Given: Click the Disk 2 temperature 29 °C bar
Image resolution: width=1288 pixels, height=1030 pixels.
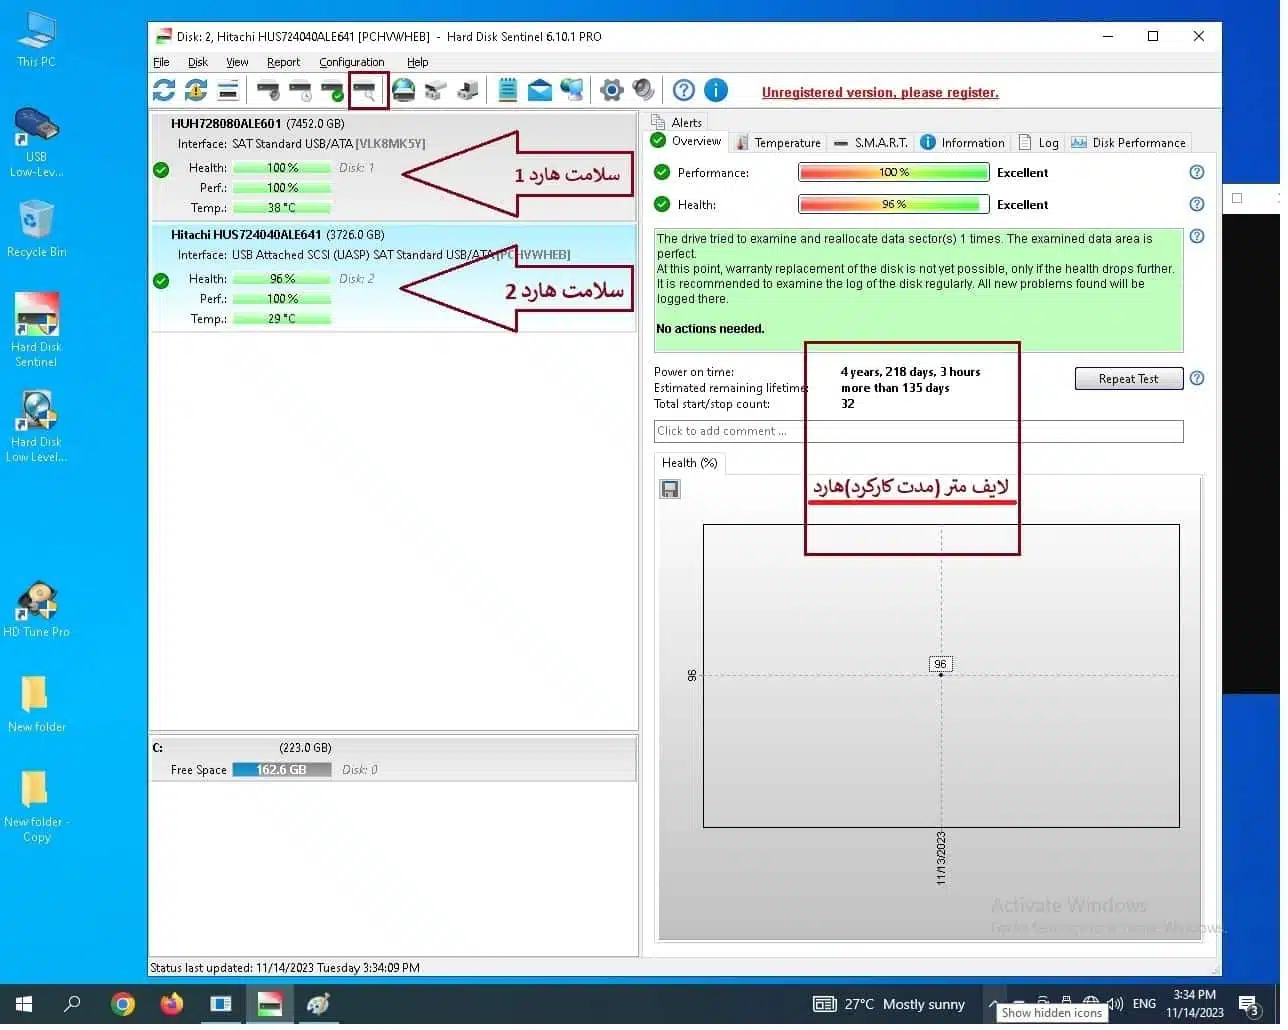Looking at the screenshot, I should [x=282, y=319].
